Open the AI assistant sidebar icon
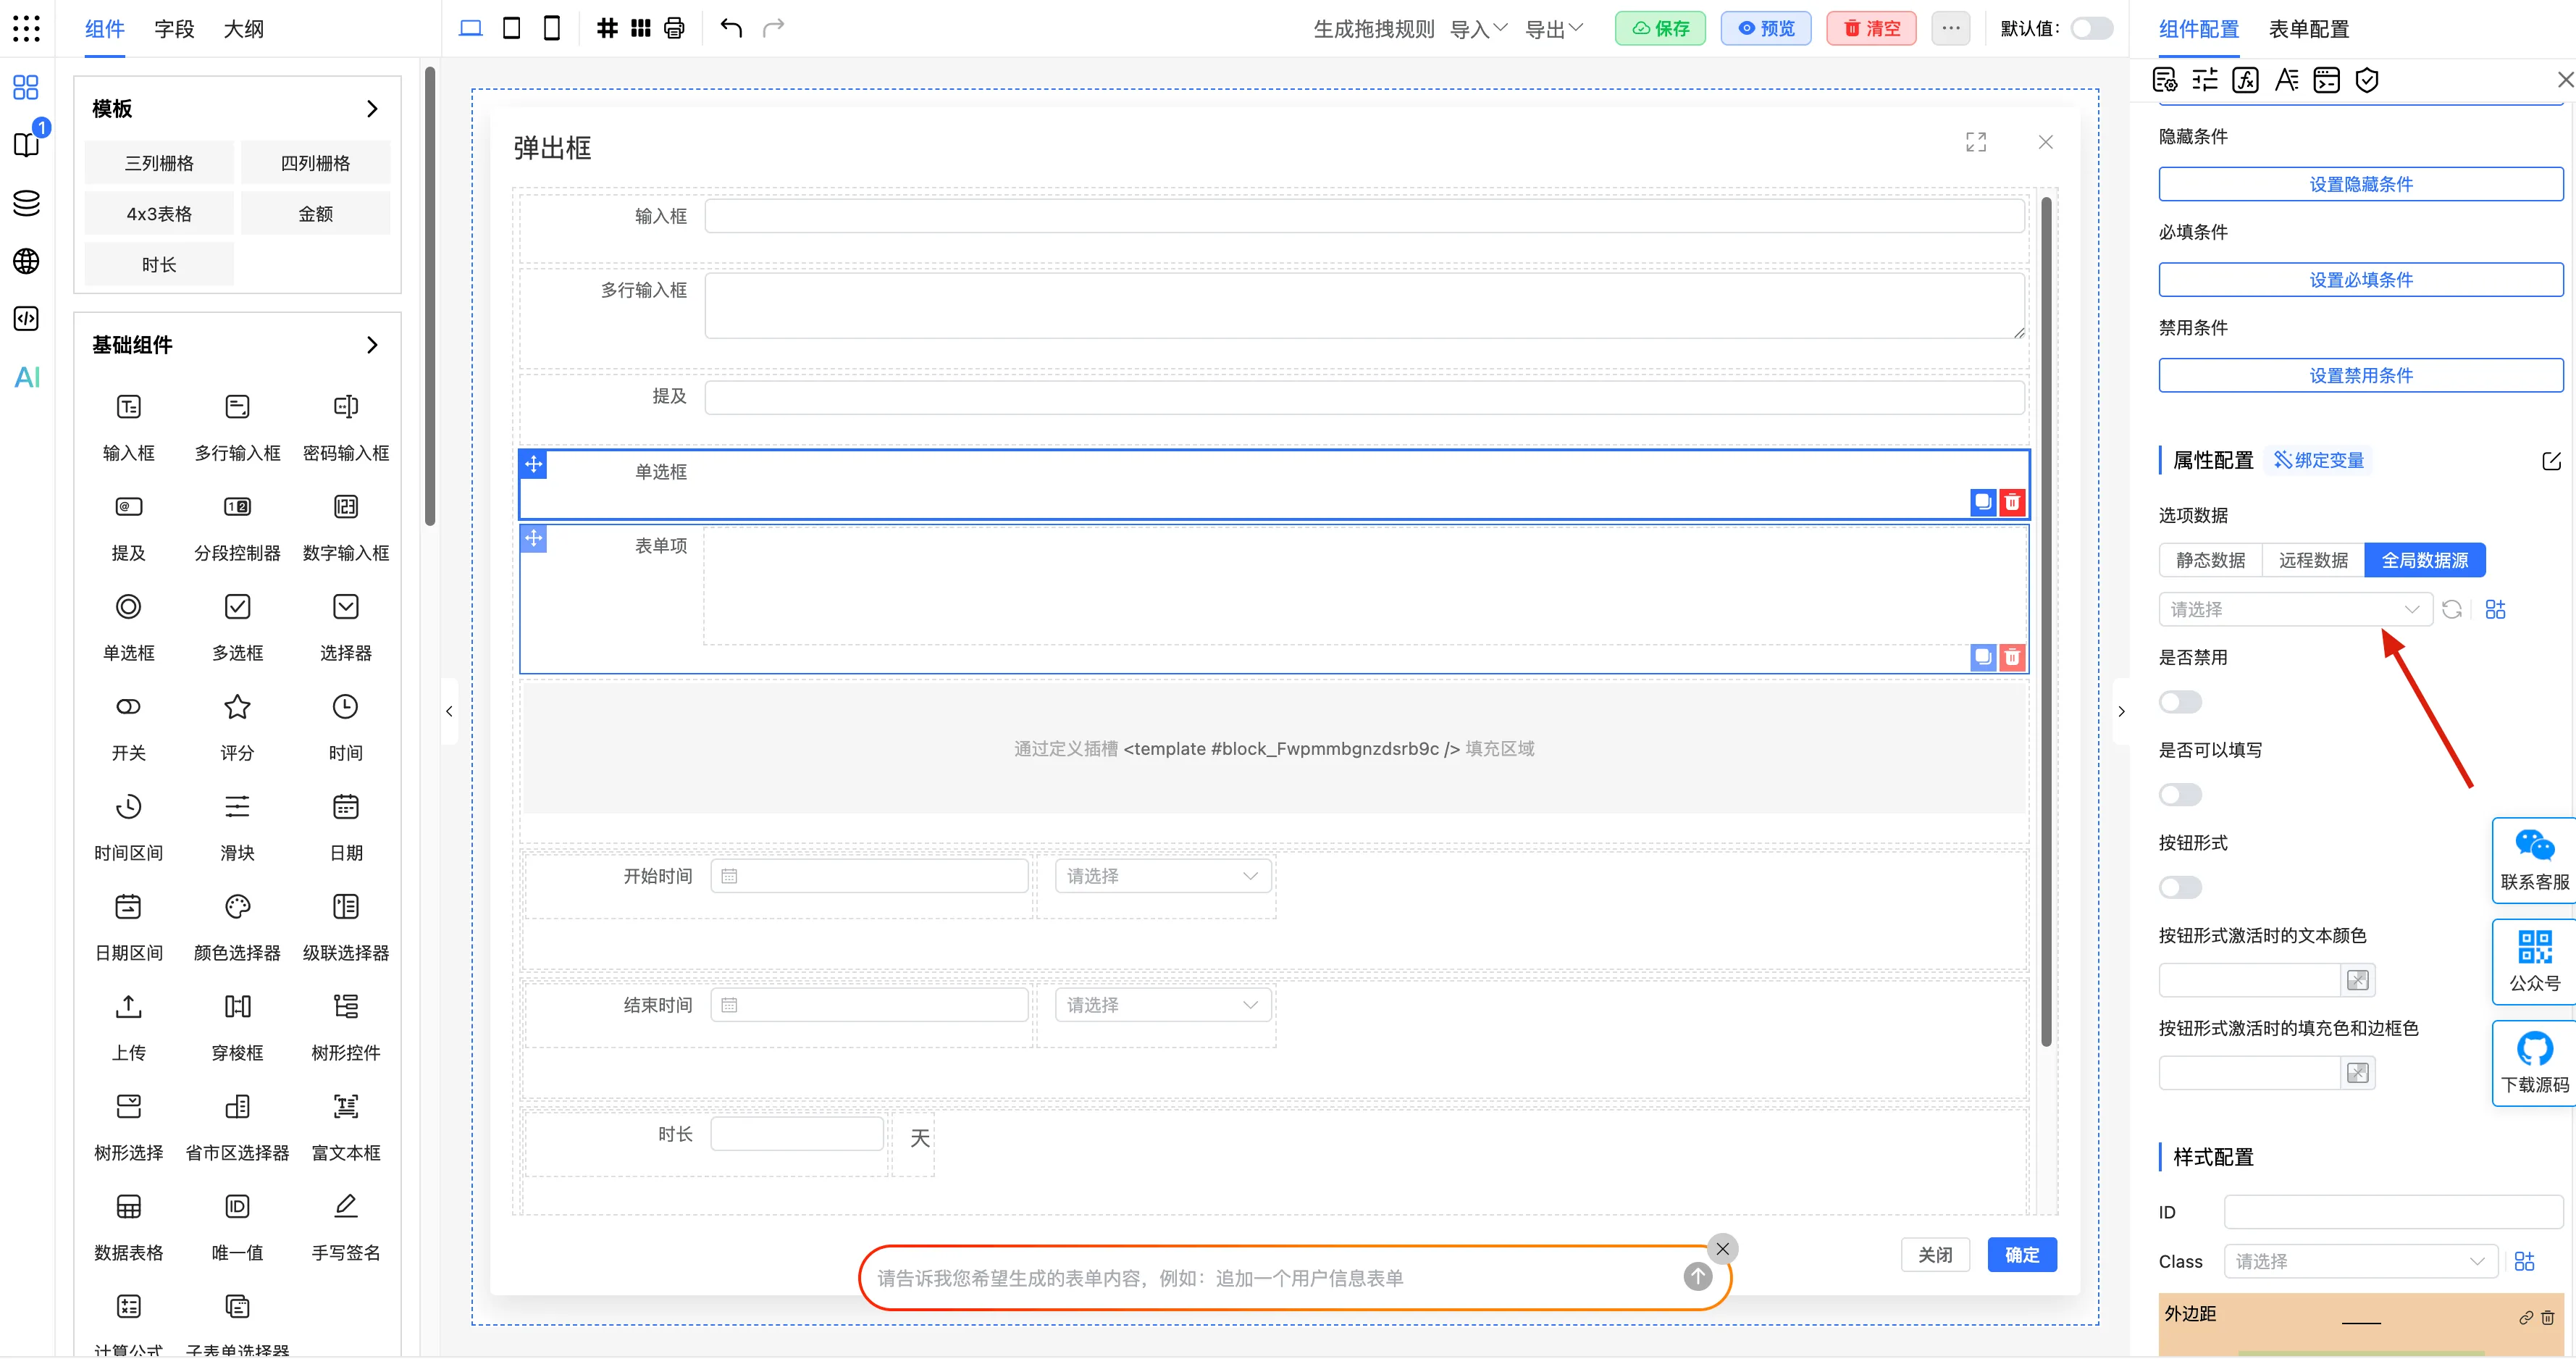 coord(27,377)
